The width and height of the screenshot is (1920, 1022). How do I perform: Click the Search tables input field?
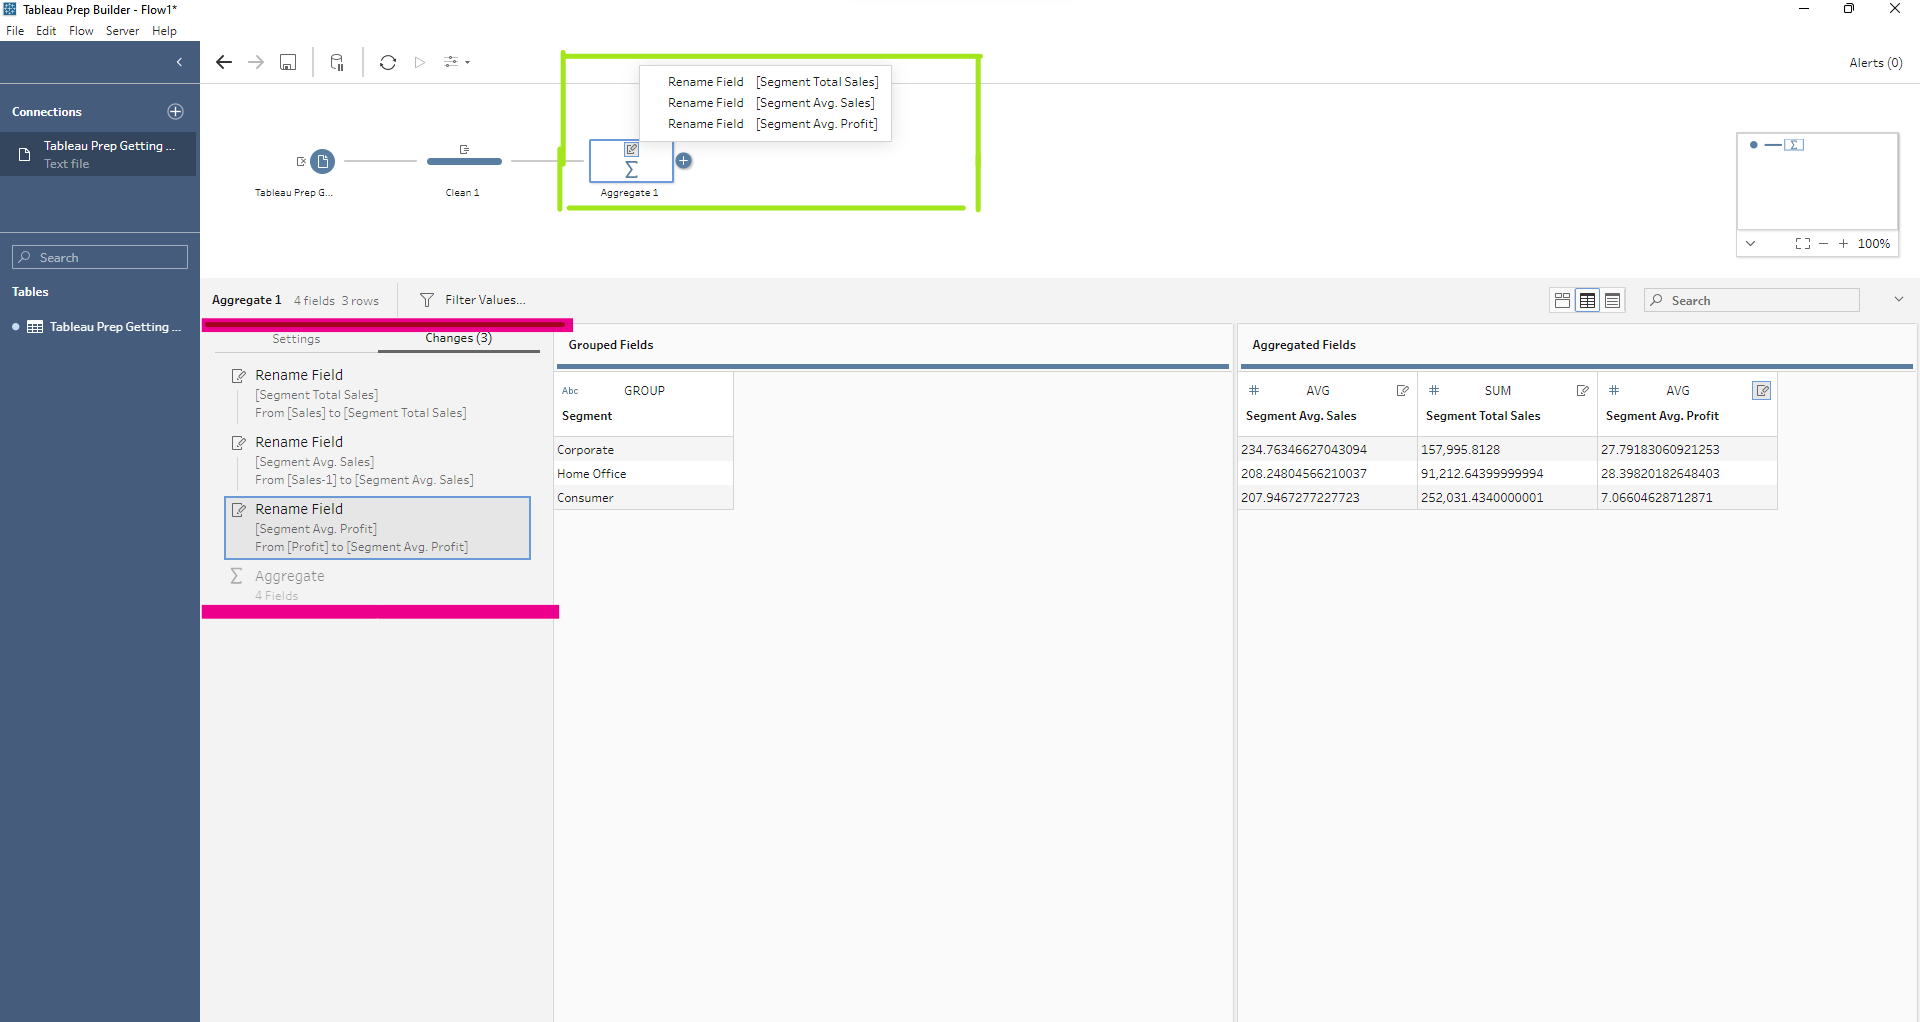(100, 257)
